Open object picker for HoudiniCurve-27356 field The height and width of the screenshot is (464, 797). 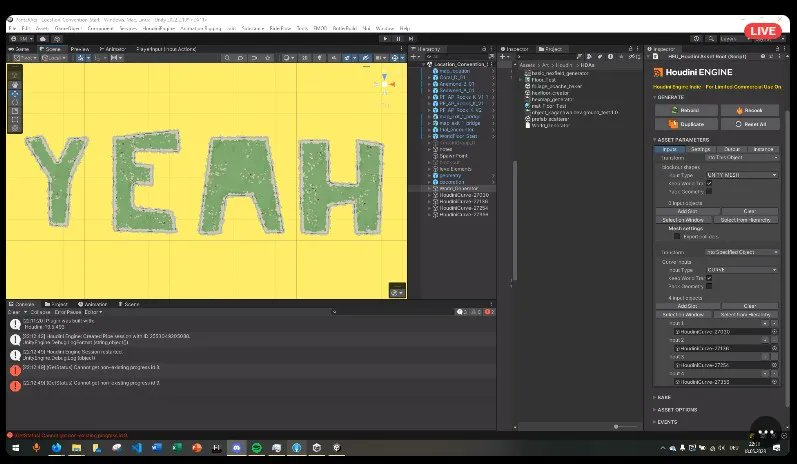[775, 382]
